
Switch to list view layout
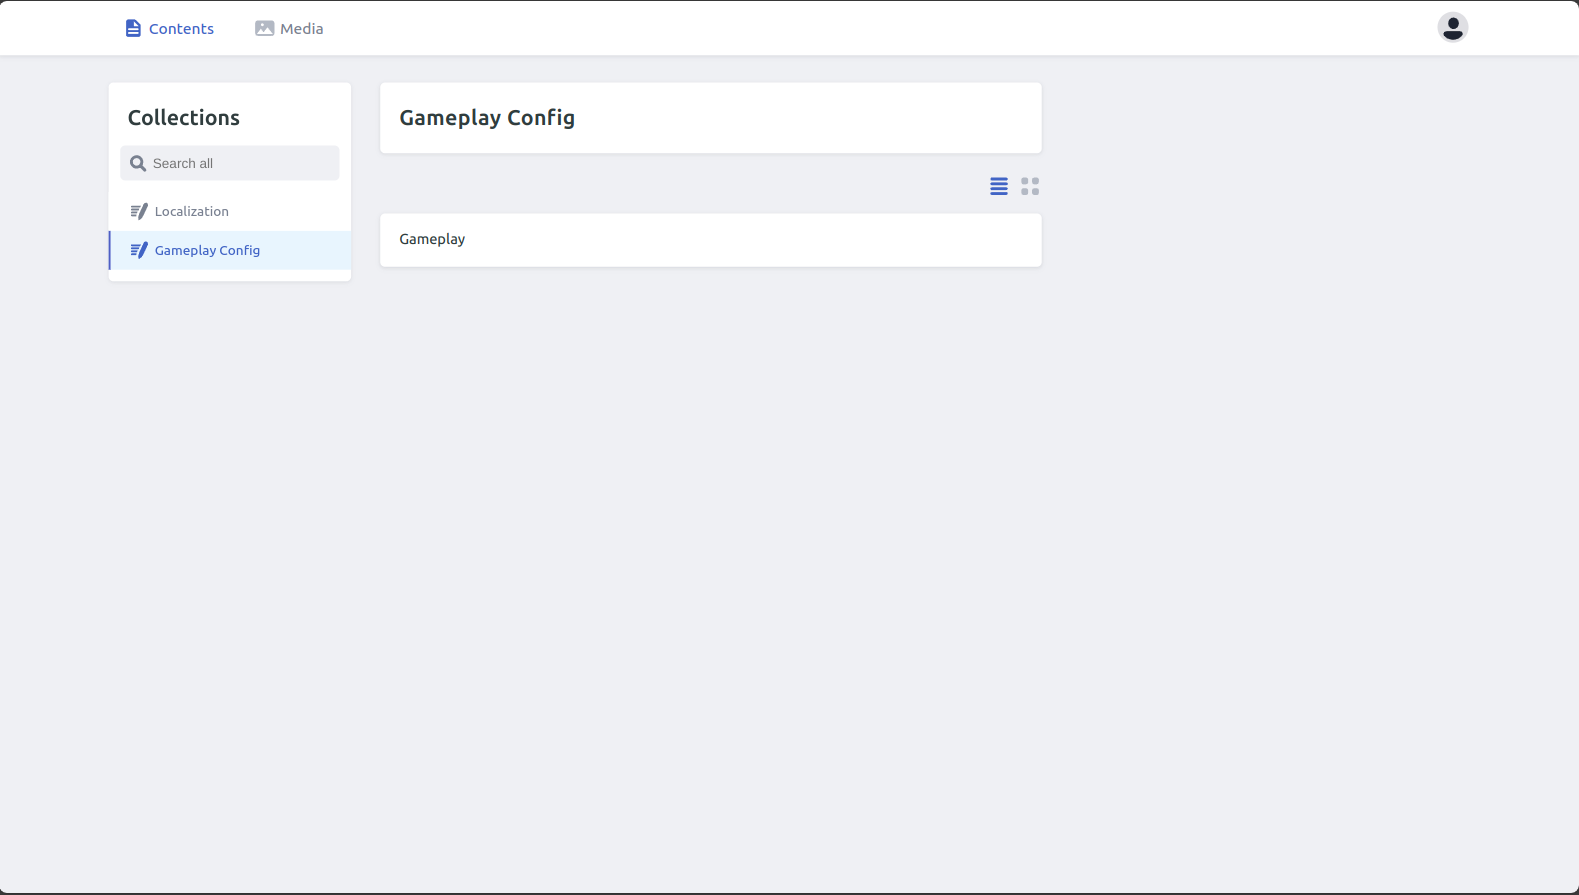click(998, 186)
